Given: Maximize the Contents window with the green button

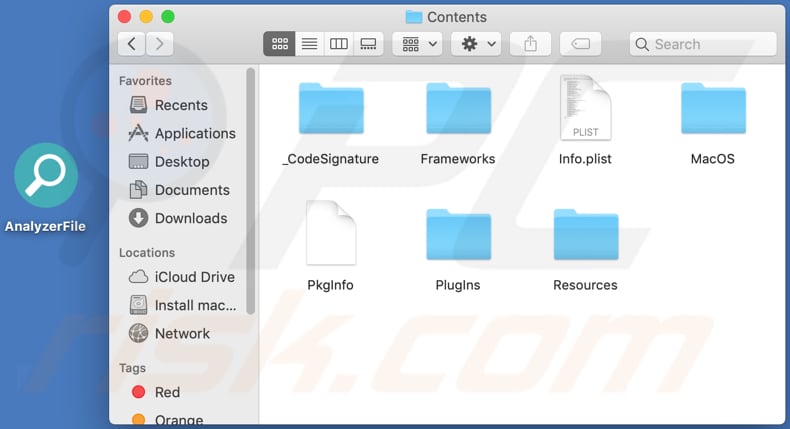Looking at the screenshot, I should click(x=168, y=17).
